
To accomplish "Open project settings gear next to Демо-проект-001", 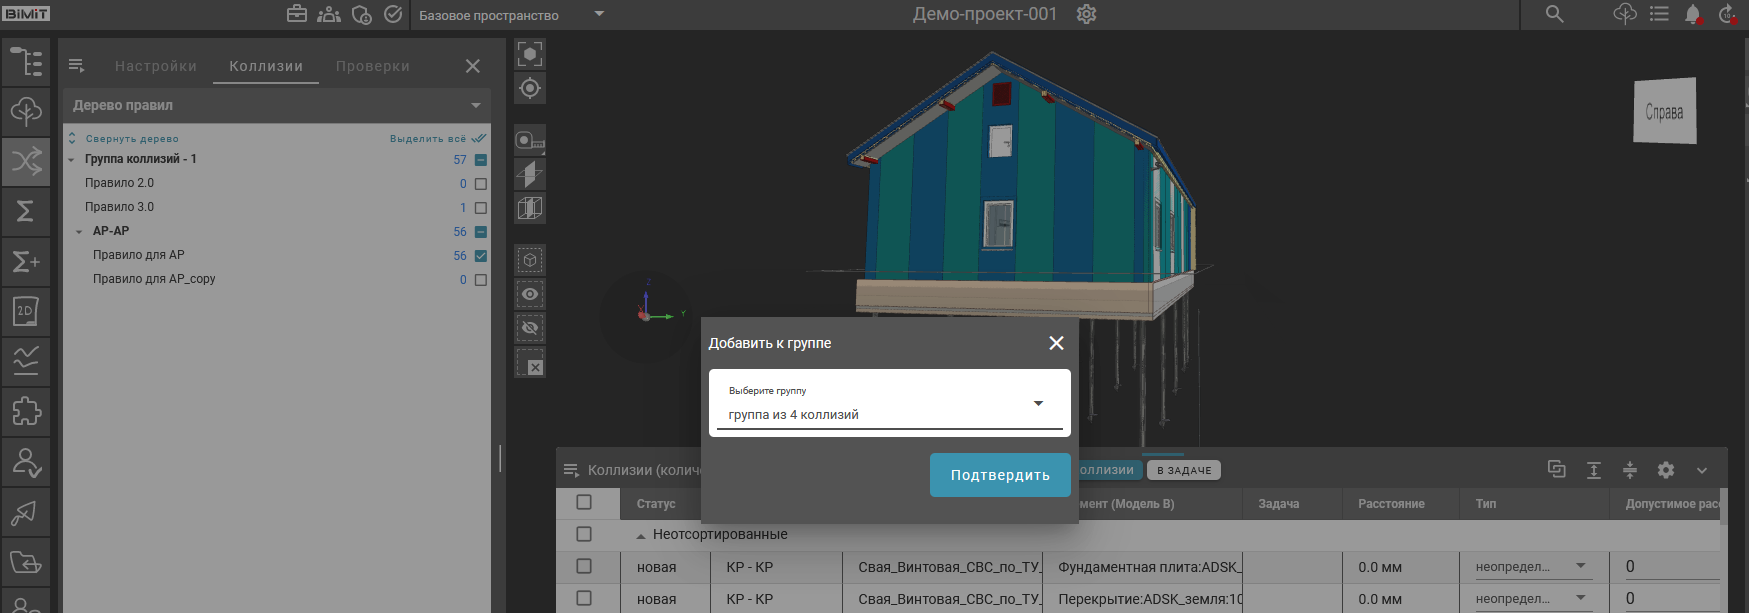I will click(1087, 14).
